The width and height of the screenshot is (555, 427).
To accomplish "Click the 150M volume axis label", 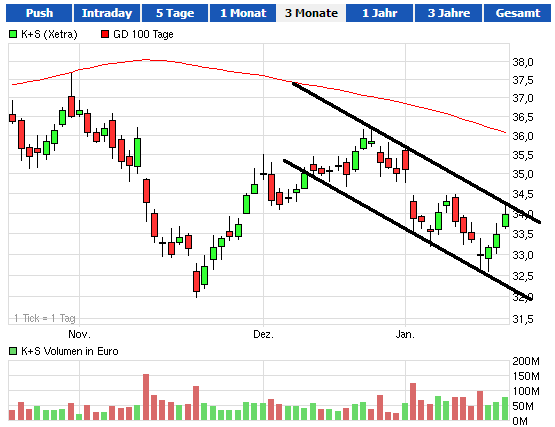I will 526,376.
